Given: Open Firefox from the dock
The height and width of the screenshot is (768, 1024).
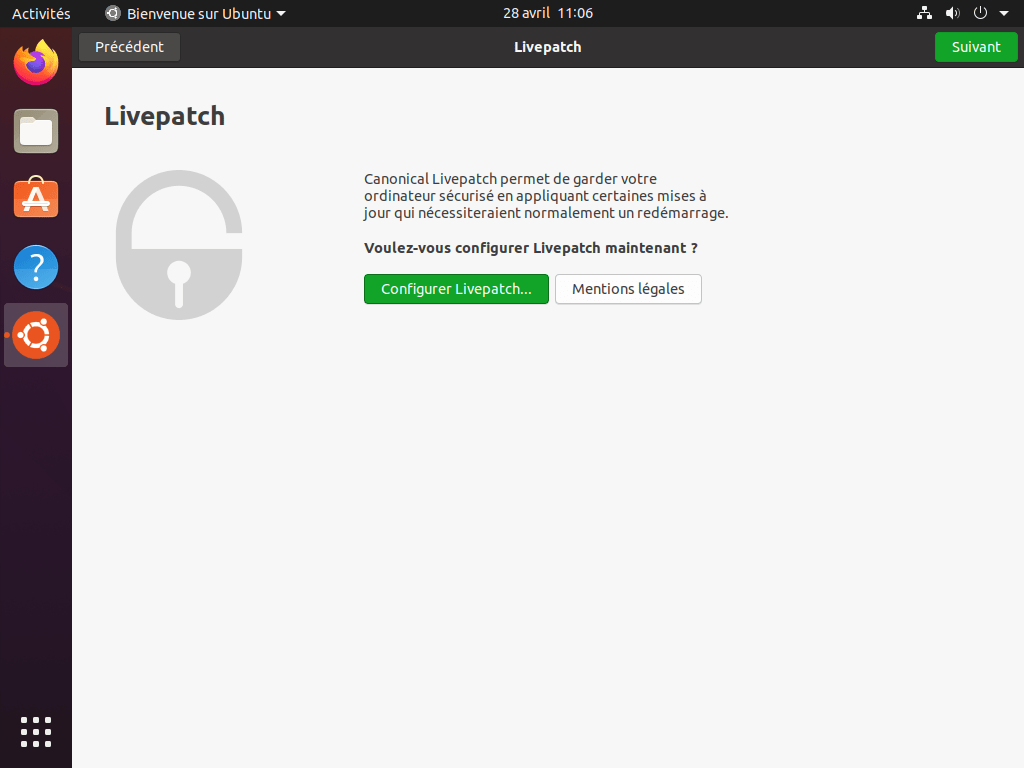Looking at the screenshot, I should pos(36,62).
